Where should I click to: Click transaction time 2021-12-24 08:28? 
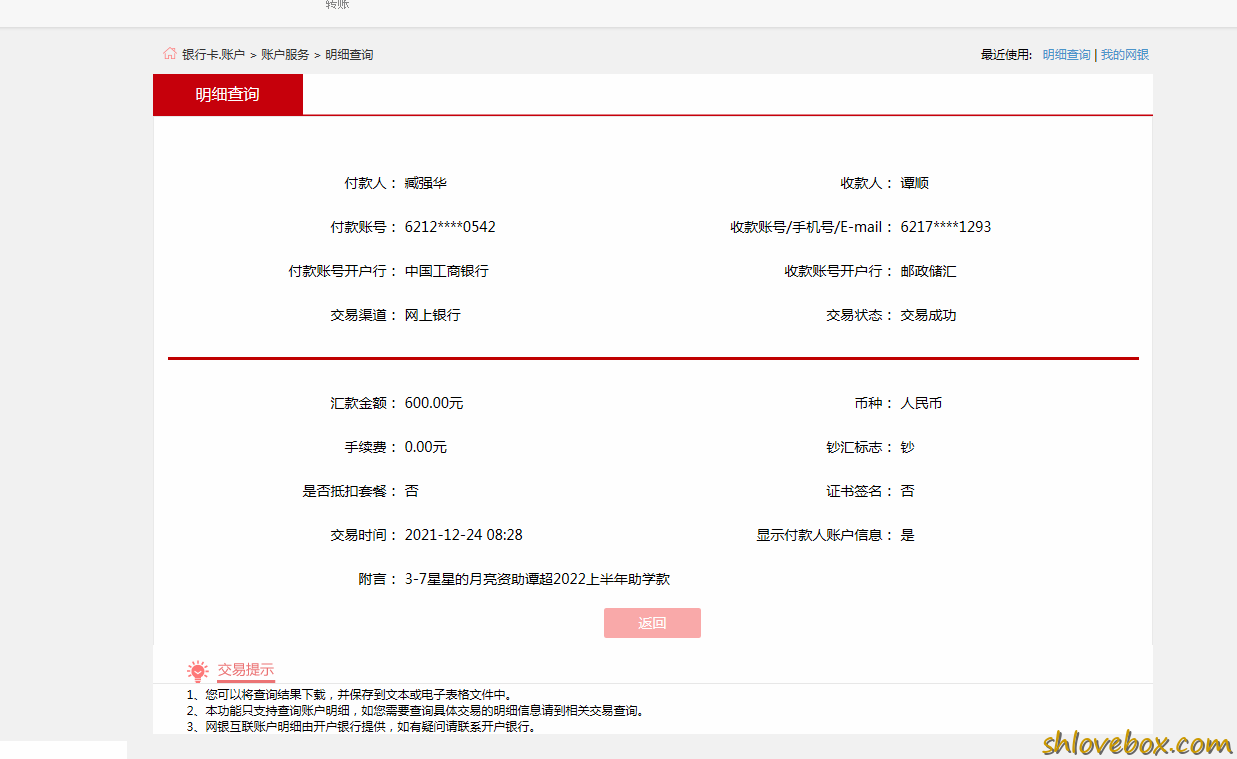click(464, 535)
